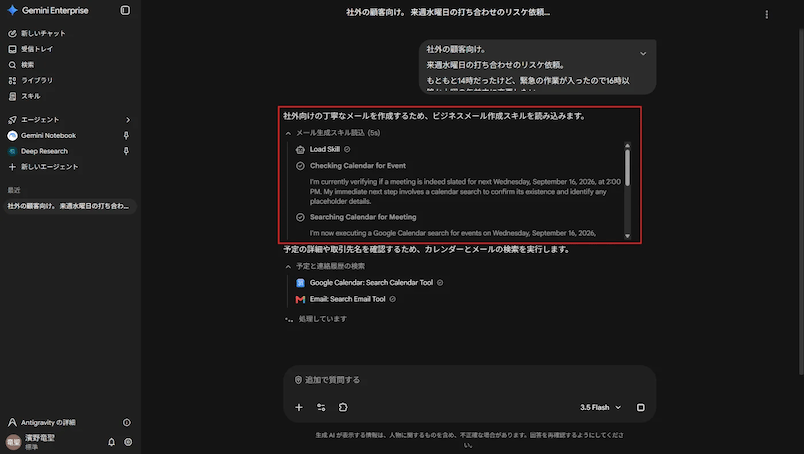The height and width of the screenshot is (454, 804).
Task: Open the Gemini Notebook agent
Action: click(x=48, y=135)
